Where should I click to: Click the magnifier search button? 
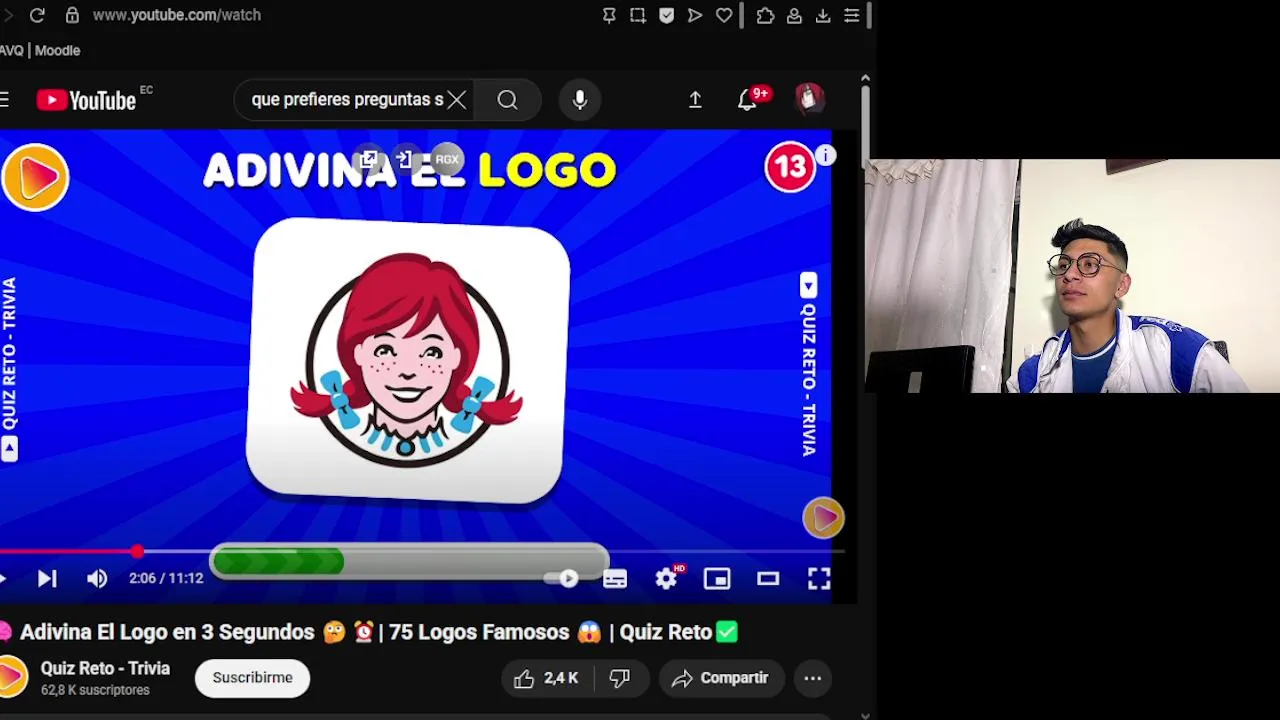click(x=507, y=100)
